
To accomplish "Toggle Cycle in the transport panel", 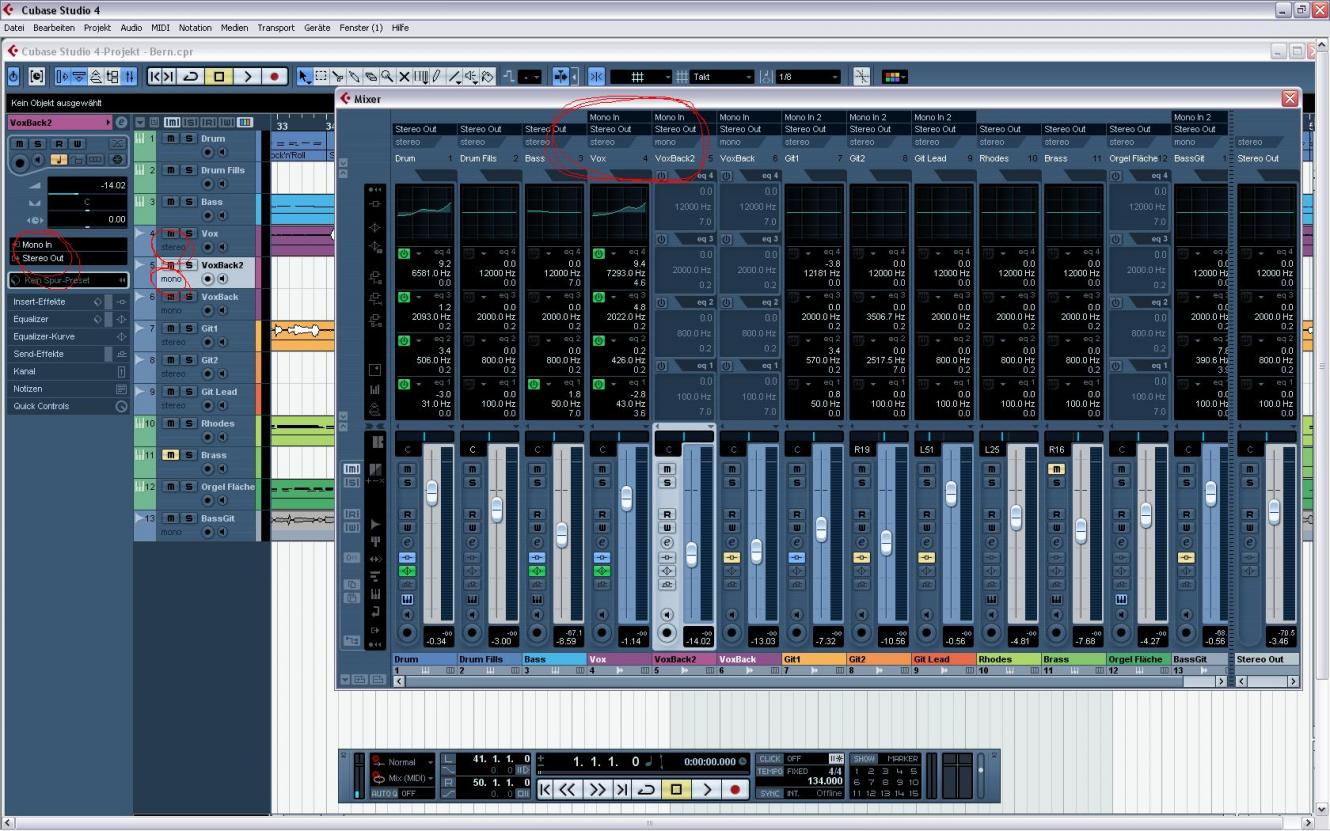I will 646,790.
